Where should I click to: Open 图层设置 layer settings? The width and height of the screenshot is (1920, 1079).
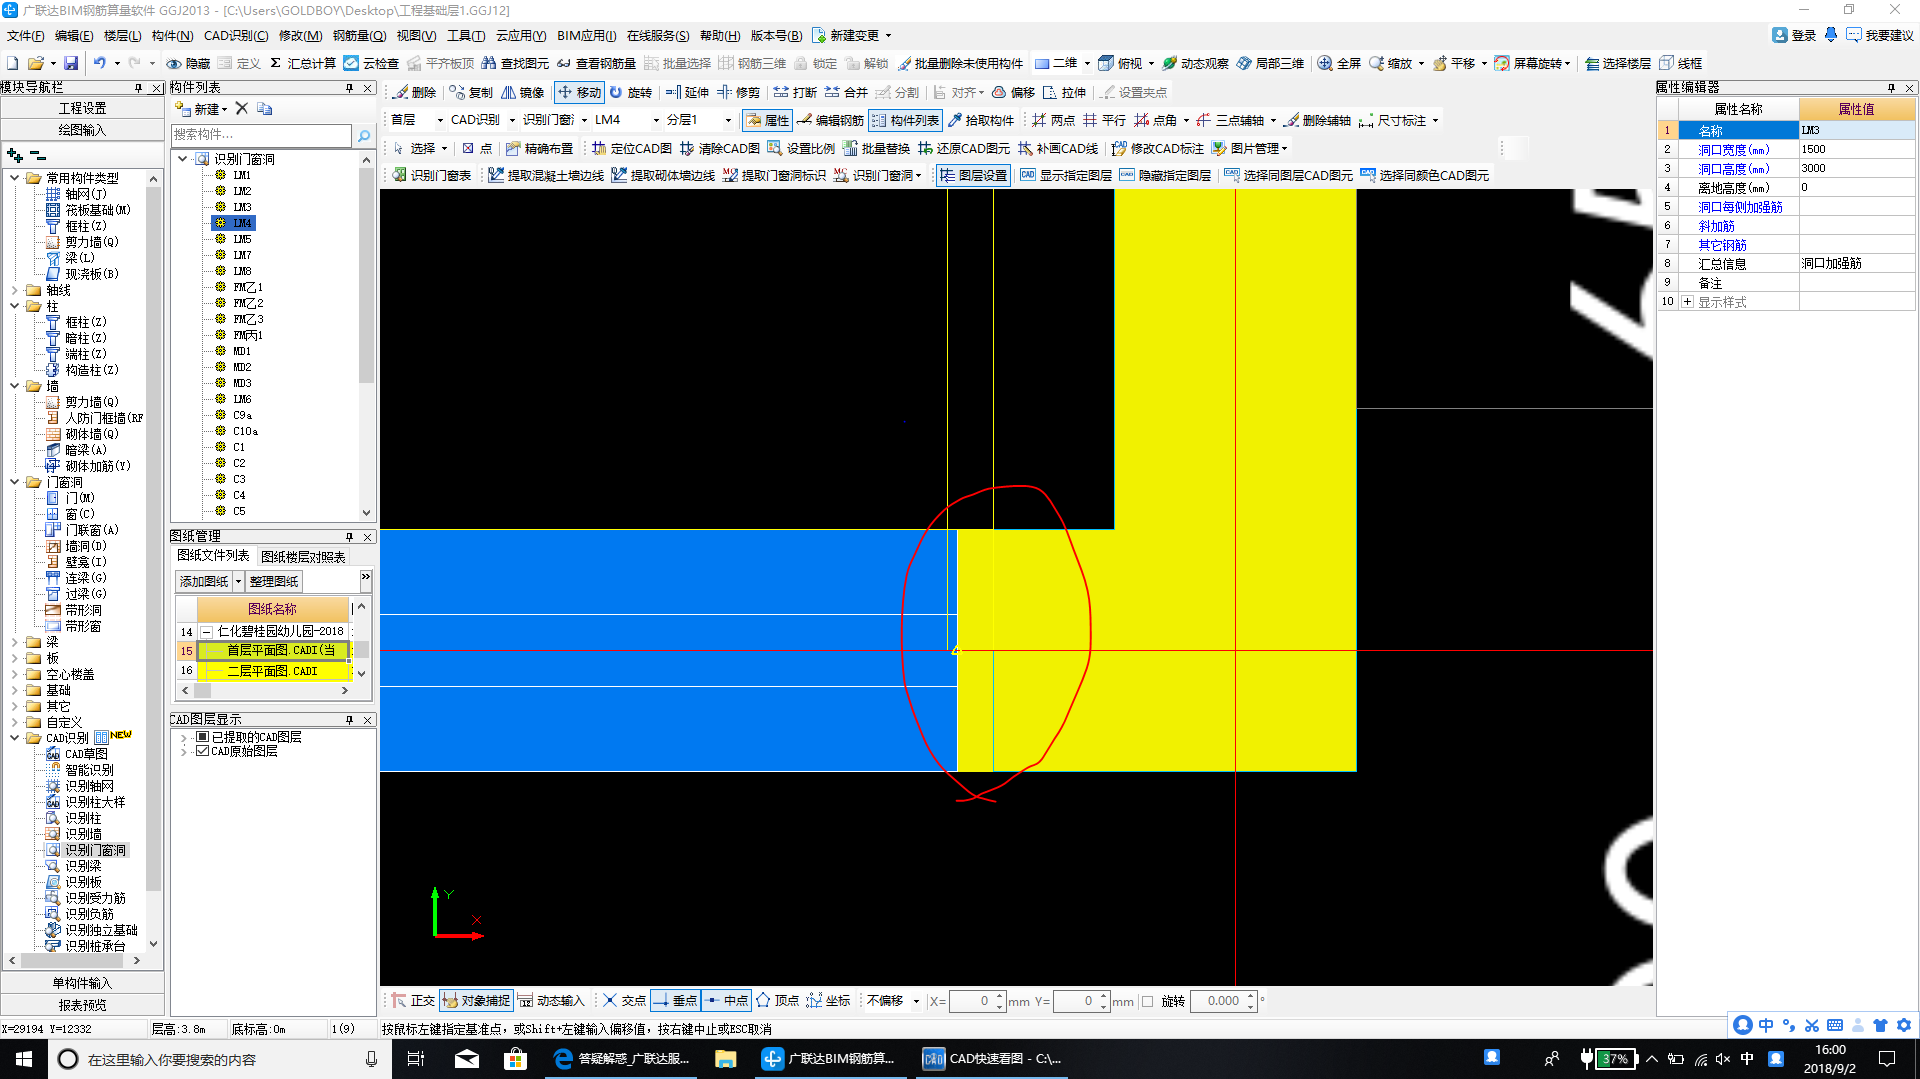click(x=974, y=175)
